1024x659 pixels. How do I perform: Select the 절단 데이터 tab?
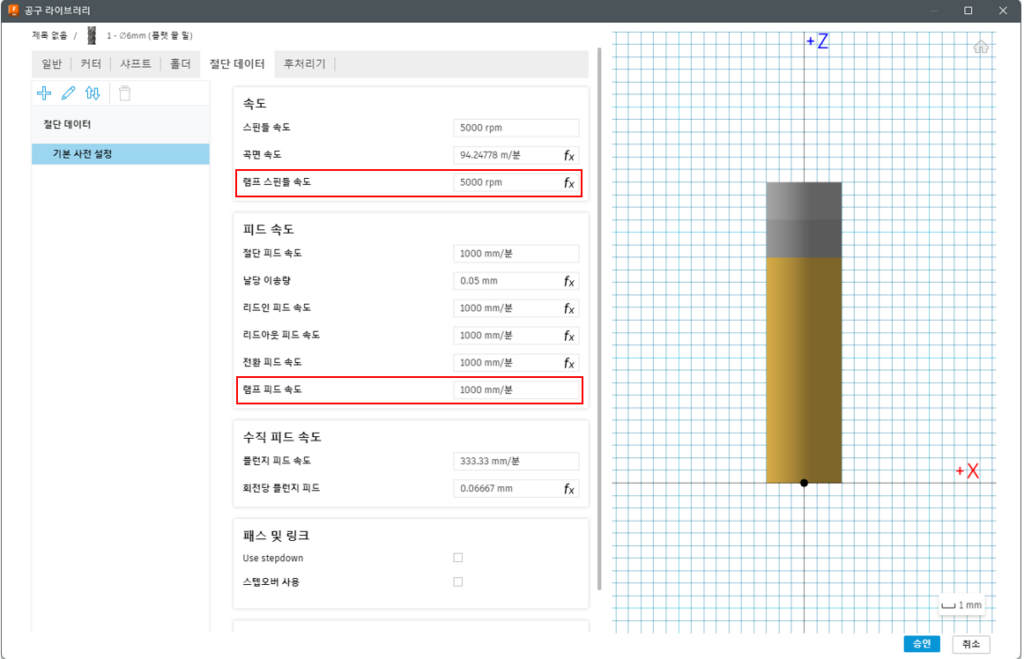pyautogui.click(x=236, y=64)
